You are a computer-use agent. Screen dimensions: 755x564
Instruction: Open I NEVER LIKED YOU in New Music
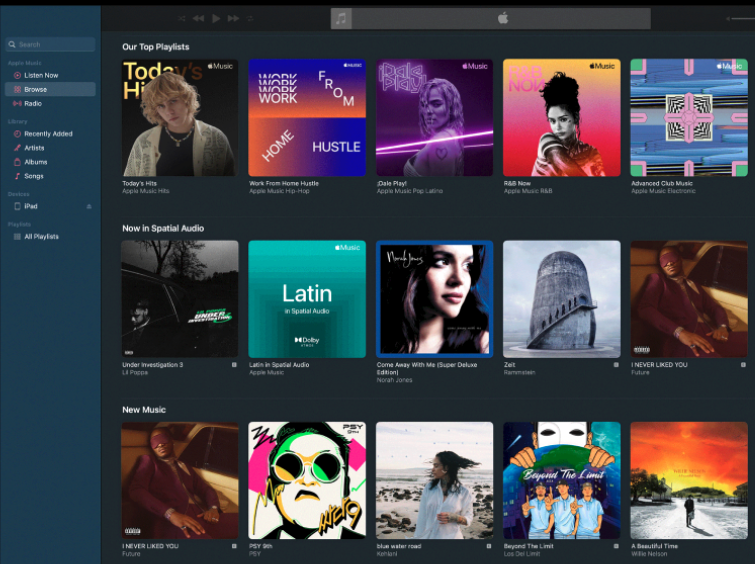coord(180,481)
